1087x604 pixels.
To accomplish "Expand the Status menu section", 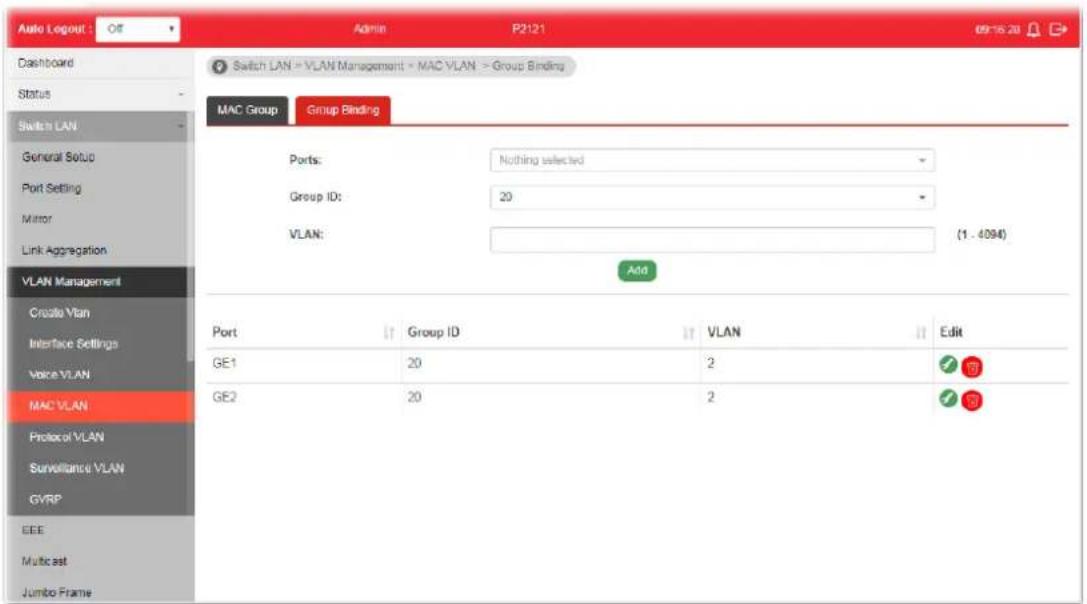I will 99,94.
